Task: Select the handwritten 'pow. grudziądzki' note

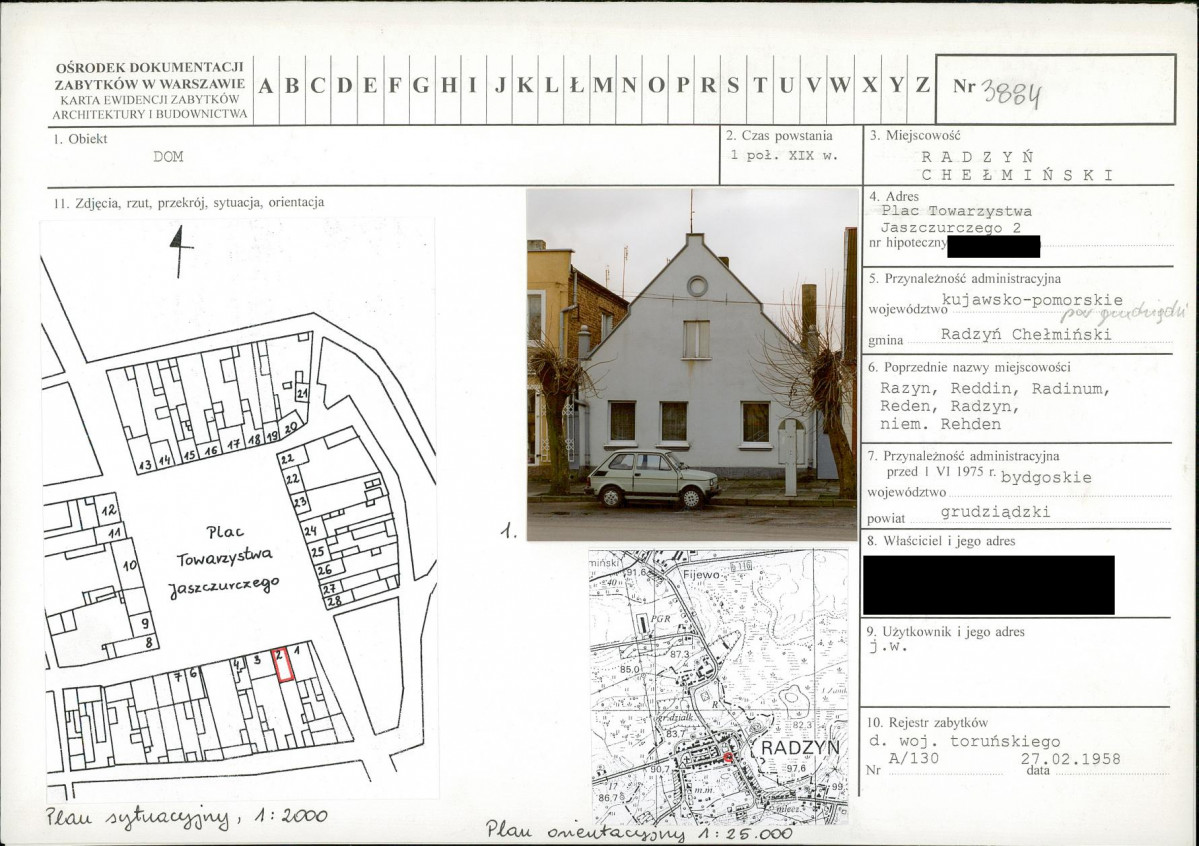Action: 1124,313
